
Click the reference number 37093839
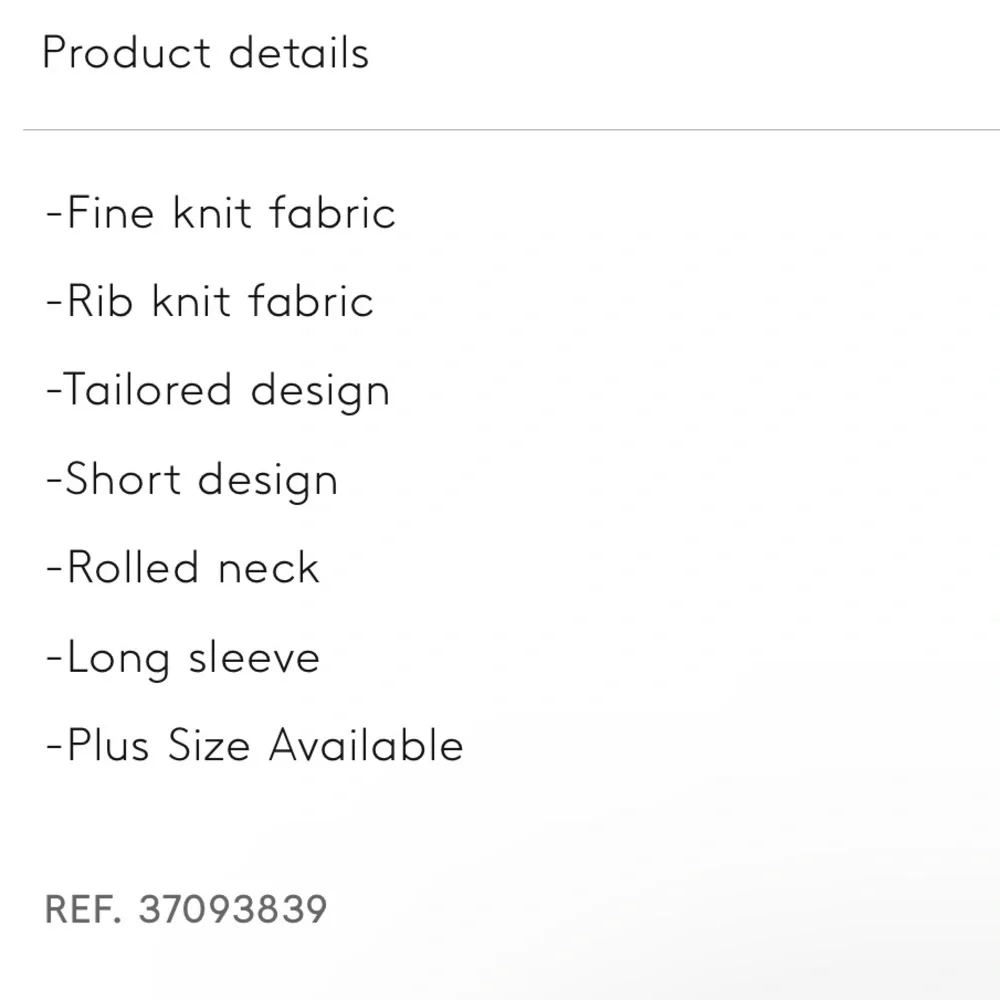click(x=233, y=909)
